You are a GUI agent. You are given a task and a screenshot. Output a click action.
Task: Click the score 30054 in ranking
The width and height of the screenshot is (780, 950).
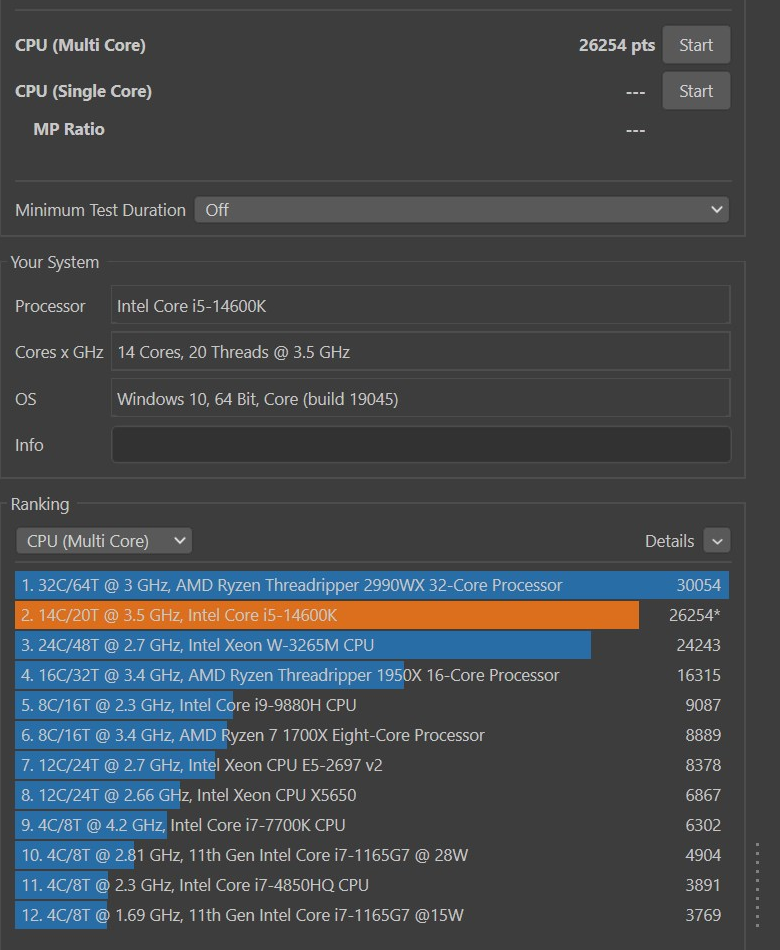point(698,585)
